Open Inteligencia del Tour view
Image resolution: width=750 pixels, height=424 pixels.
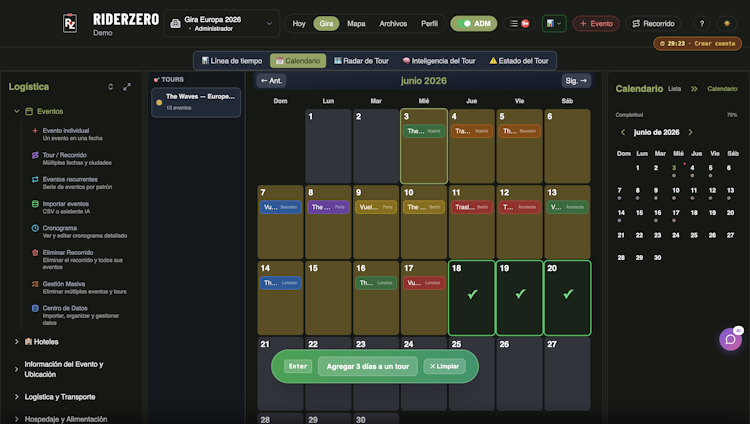pyautogui.click(x=439, y=61)
